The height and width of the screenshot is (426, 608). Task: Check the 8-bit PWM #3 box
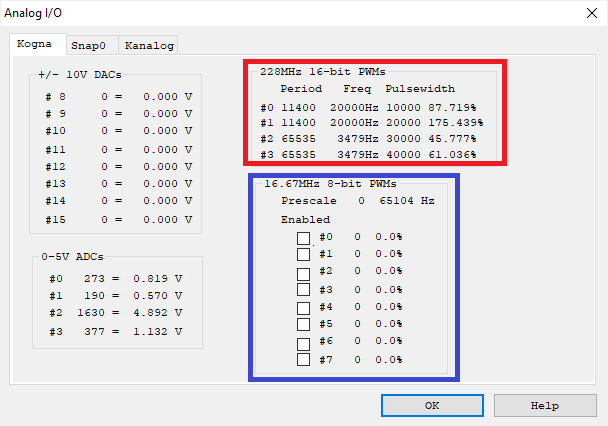pos(304,290)
